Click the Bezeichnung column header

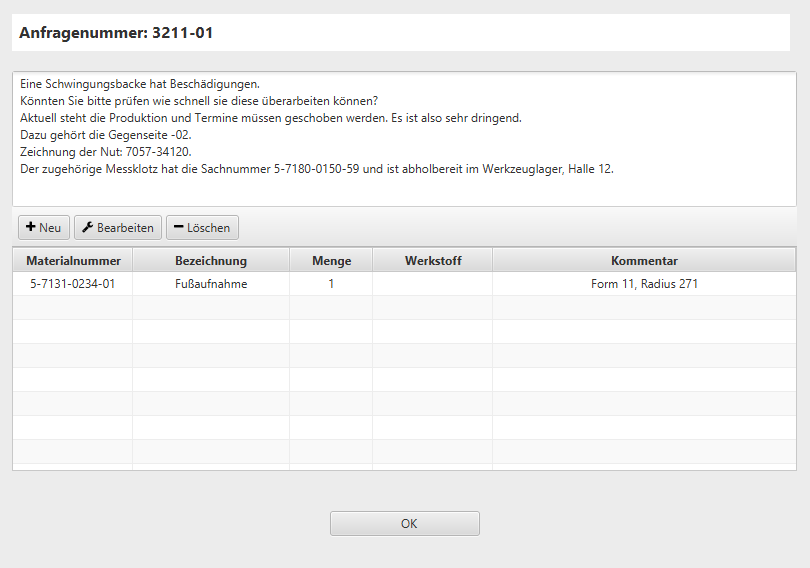210,261
